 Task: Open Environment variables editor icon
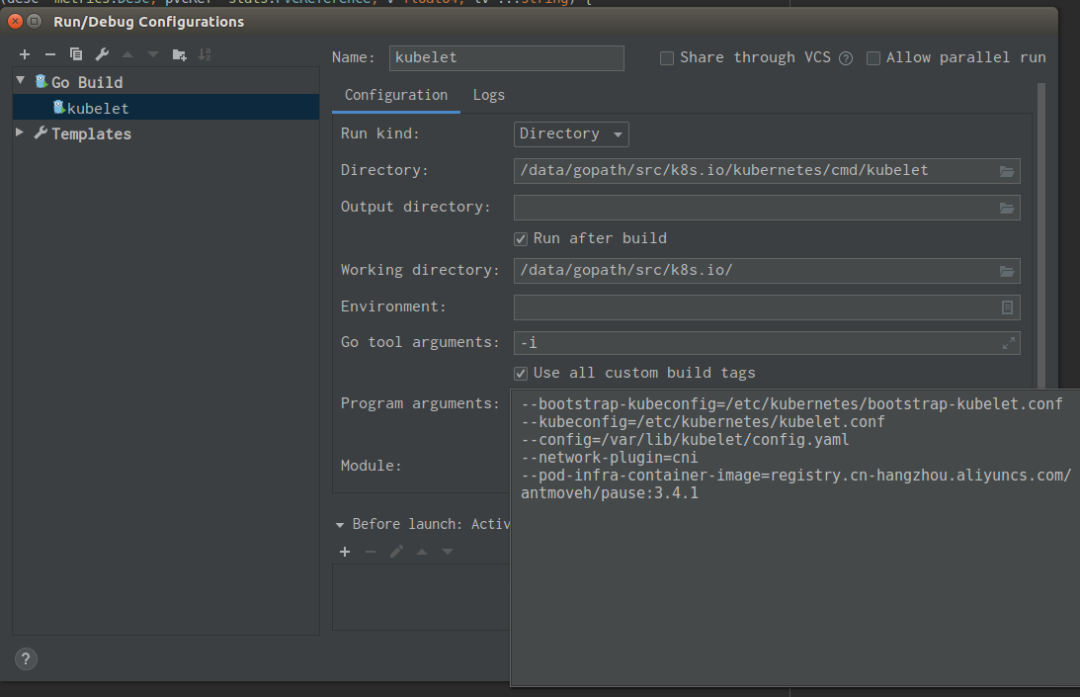point(1007,307)
